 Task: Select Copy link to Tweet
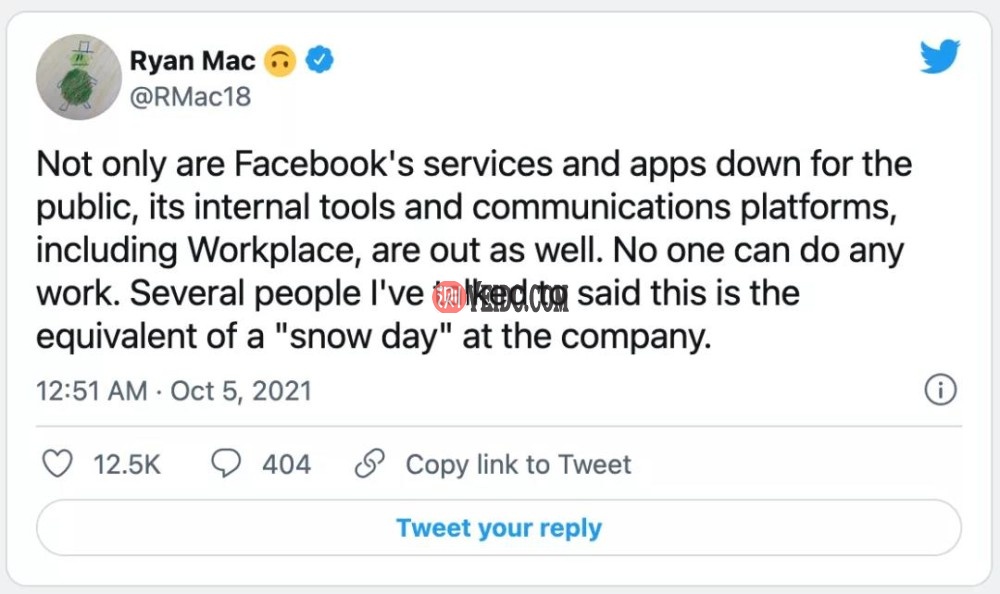pos(517,464)
